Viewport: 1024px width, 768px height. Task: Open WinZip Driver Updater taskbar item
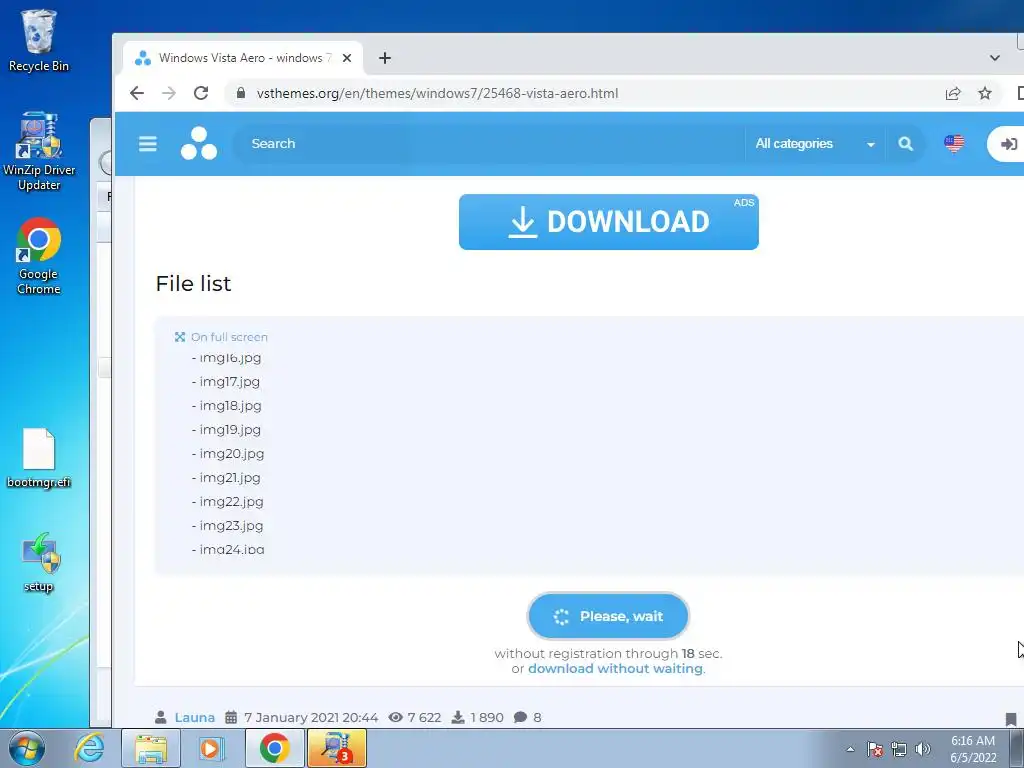coord(337,748)
